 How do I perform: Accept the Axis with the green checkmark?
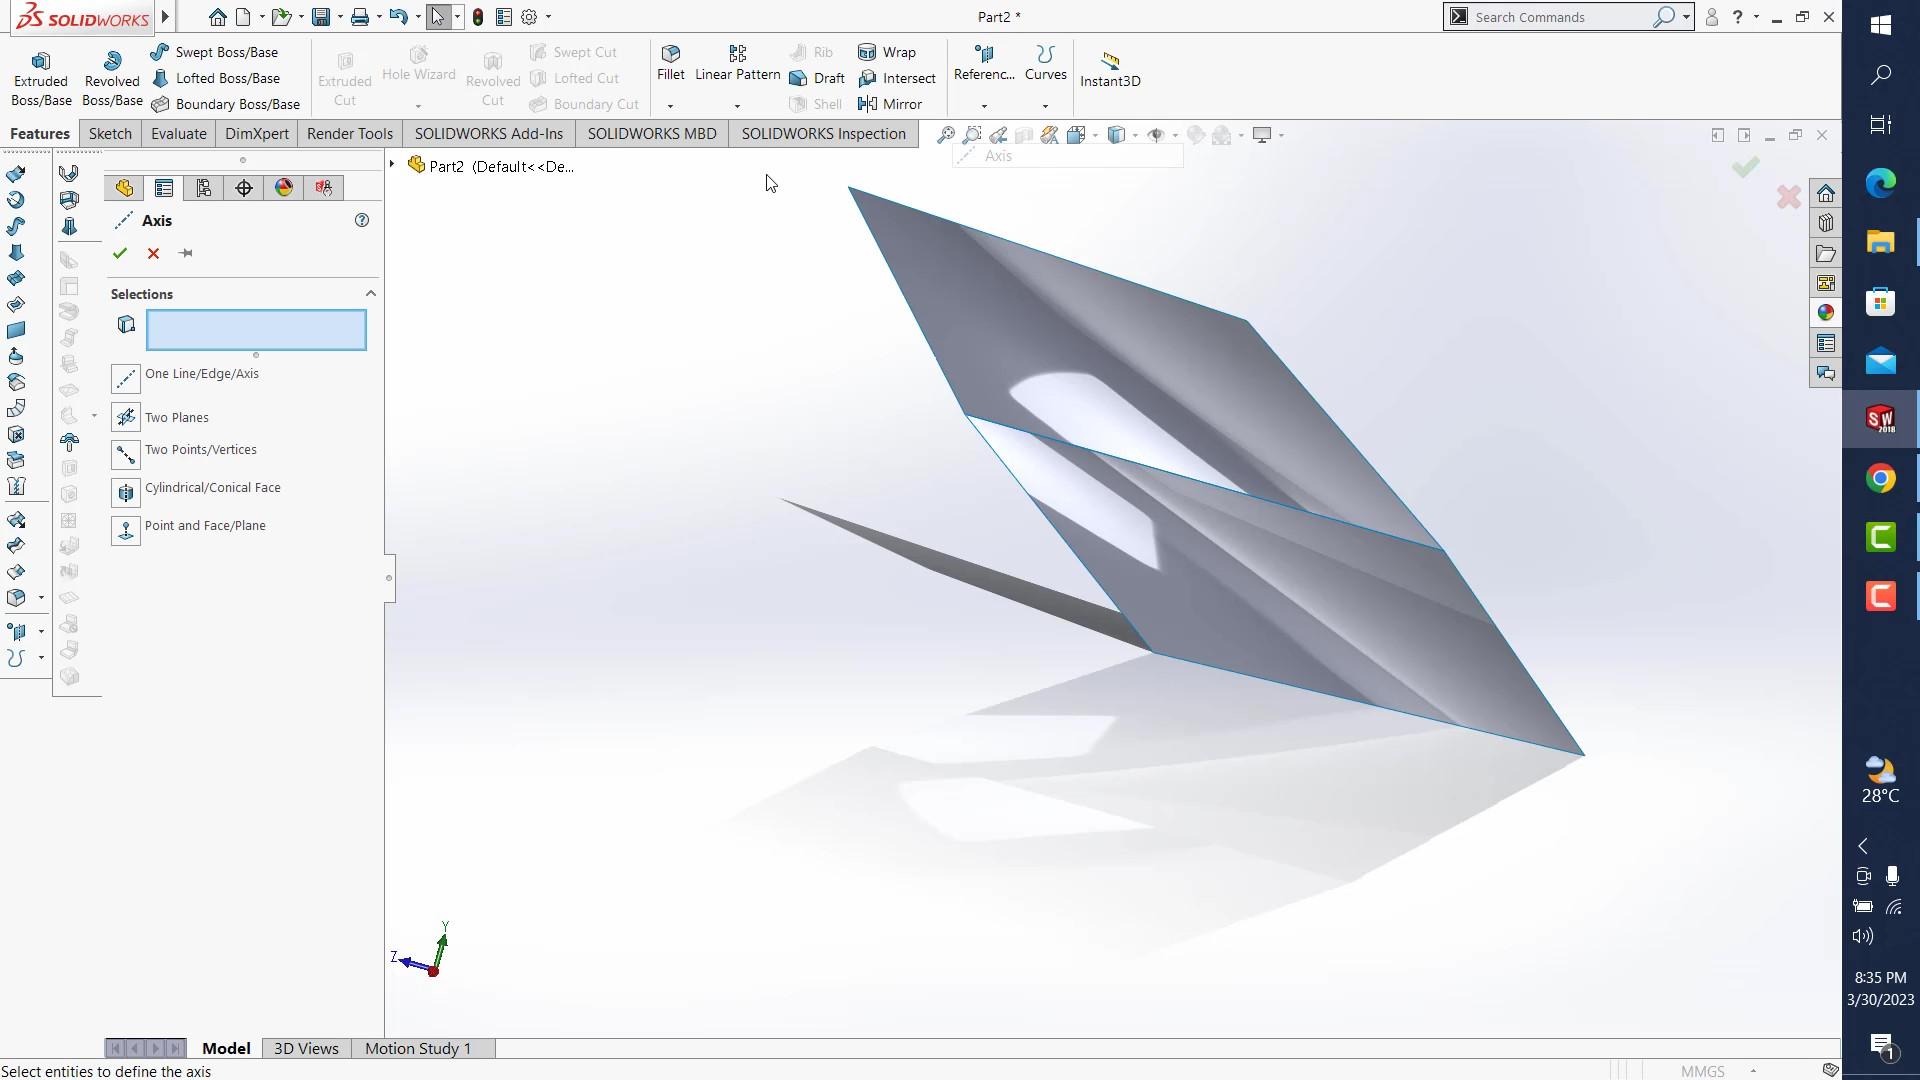click(120, 253)
